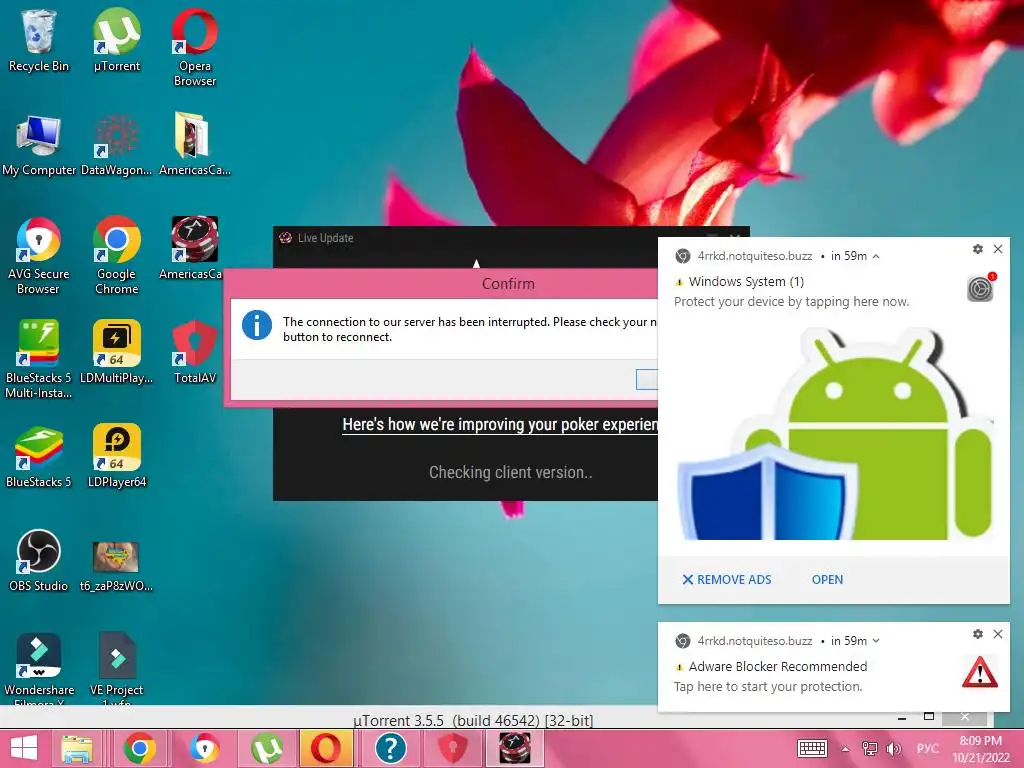The width and height of the screenshot is (1024, 768).
Task: Click the red warning triangle notification icon
Action: pyautogui.click(x=980, y=673)
